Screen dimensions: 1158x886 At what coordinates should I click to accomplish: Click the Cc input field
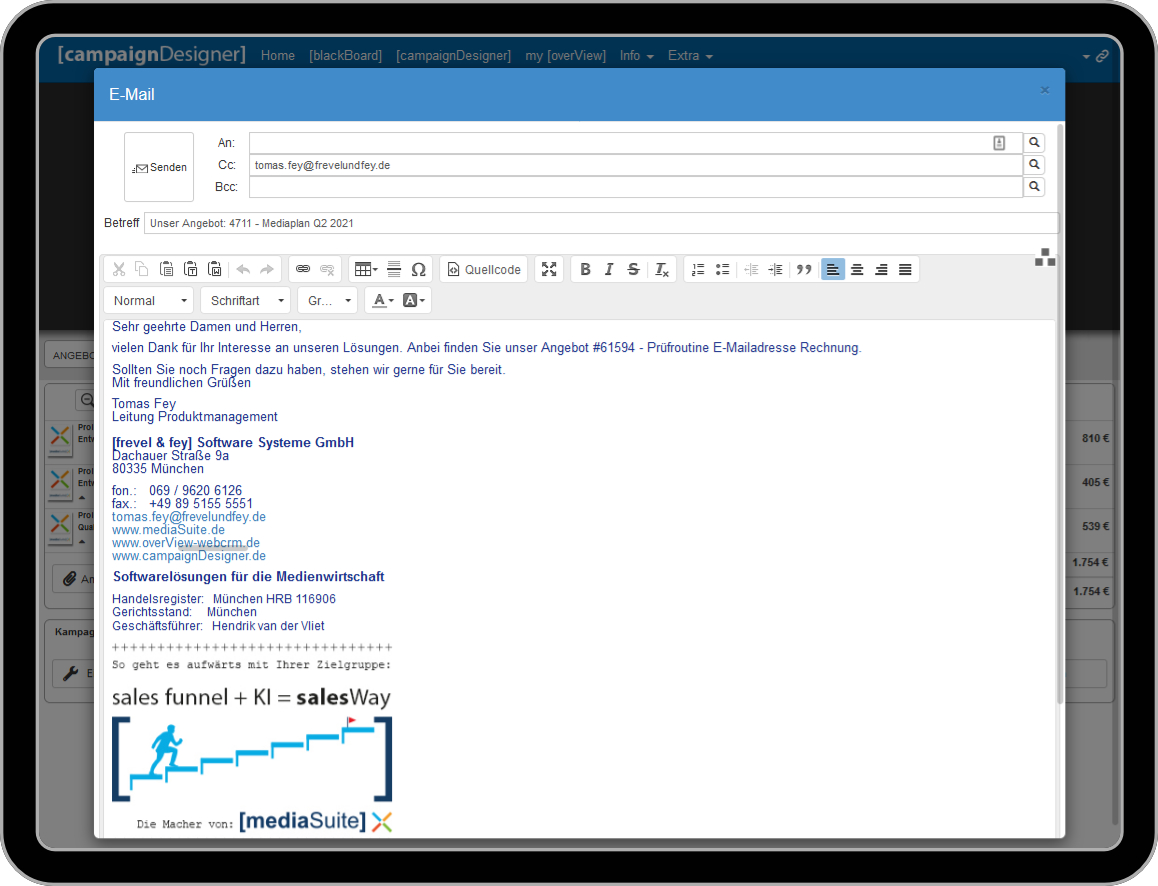[635, 165]
